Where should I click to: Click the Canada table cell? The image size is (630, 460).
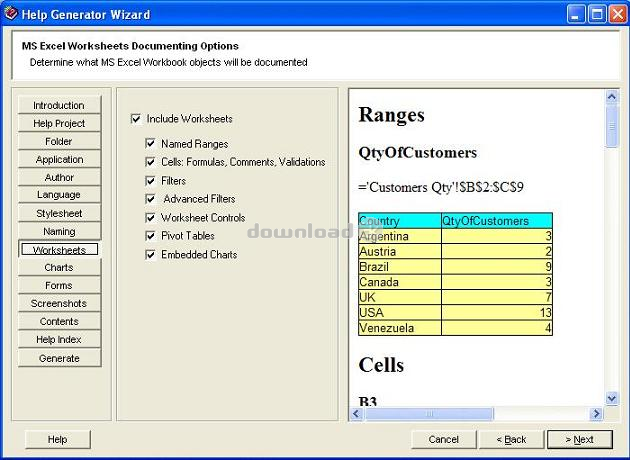coord(400,282)
